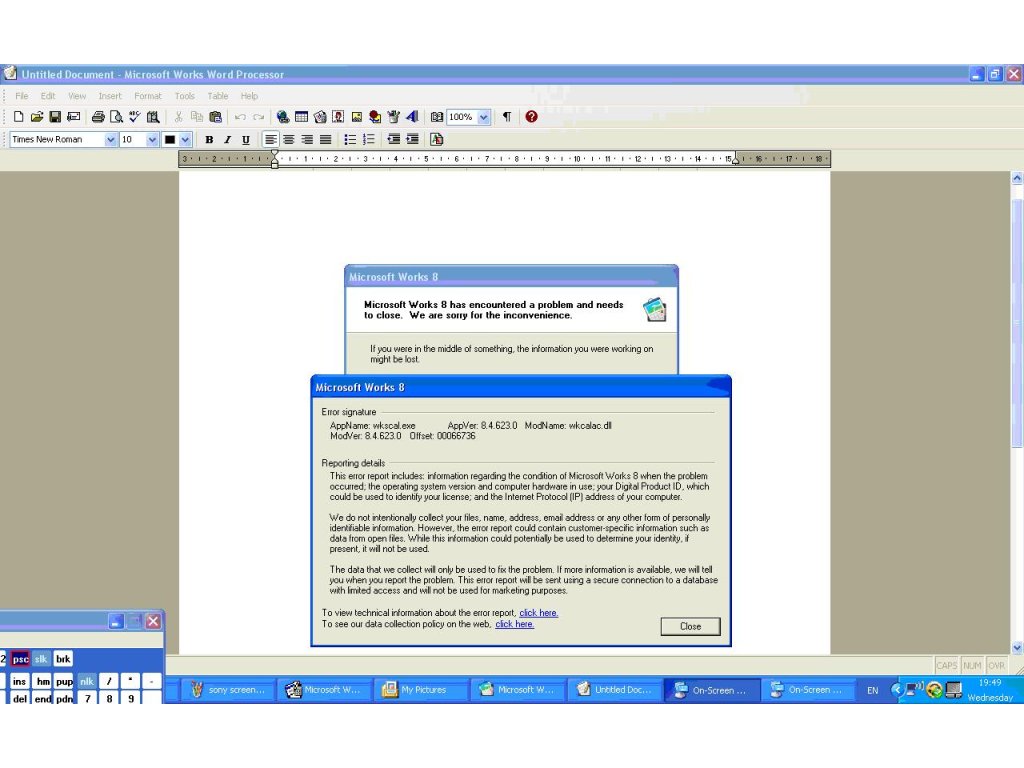Open Works Help with the red question mark
Viewport: 1024px width, 768px height.
(531, 117)
